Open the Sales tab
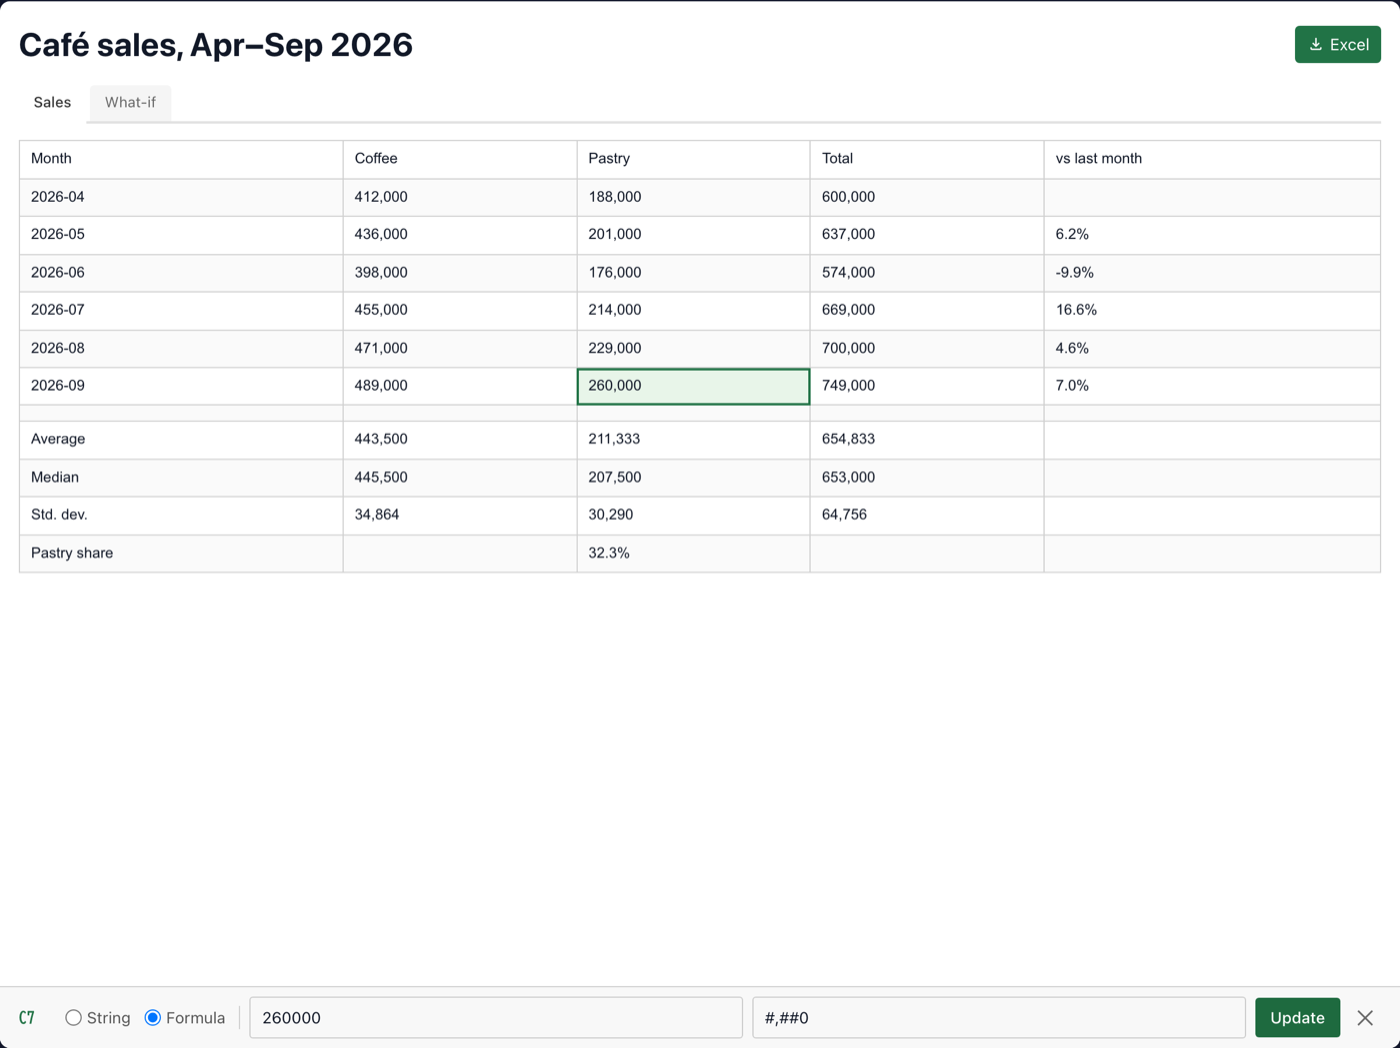The height and width of the screenshot is (1048, 1400). [x=52, y=102]
